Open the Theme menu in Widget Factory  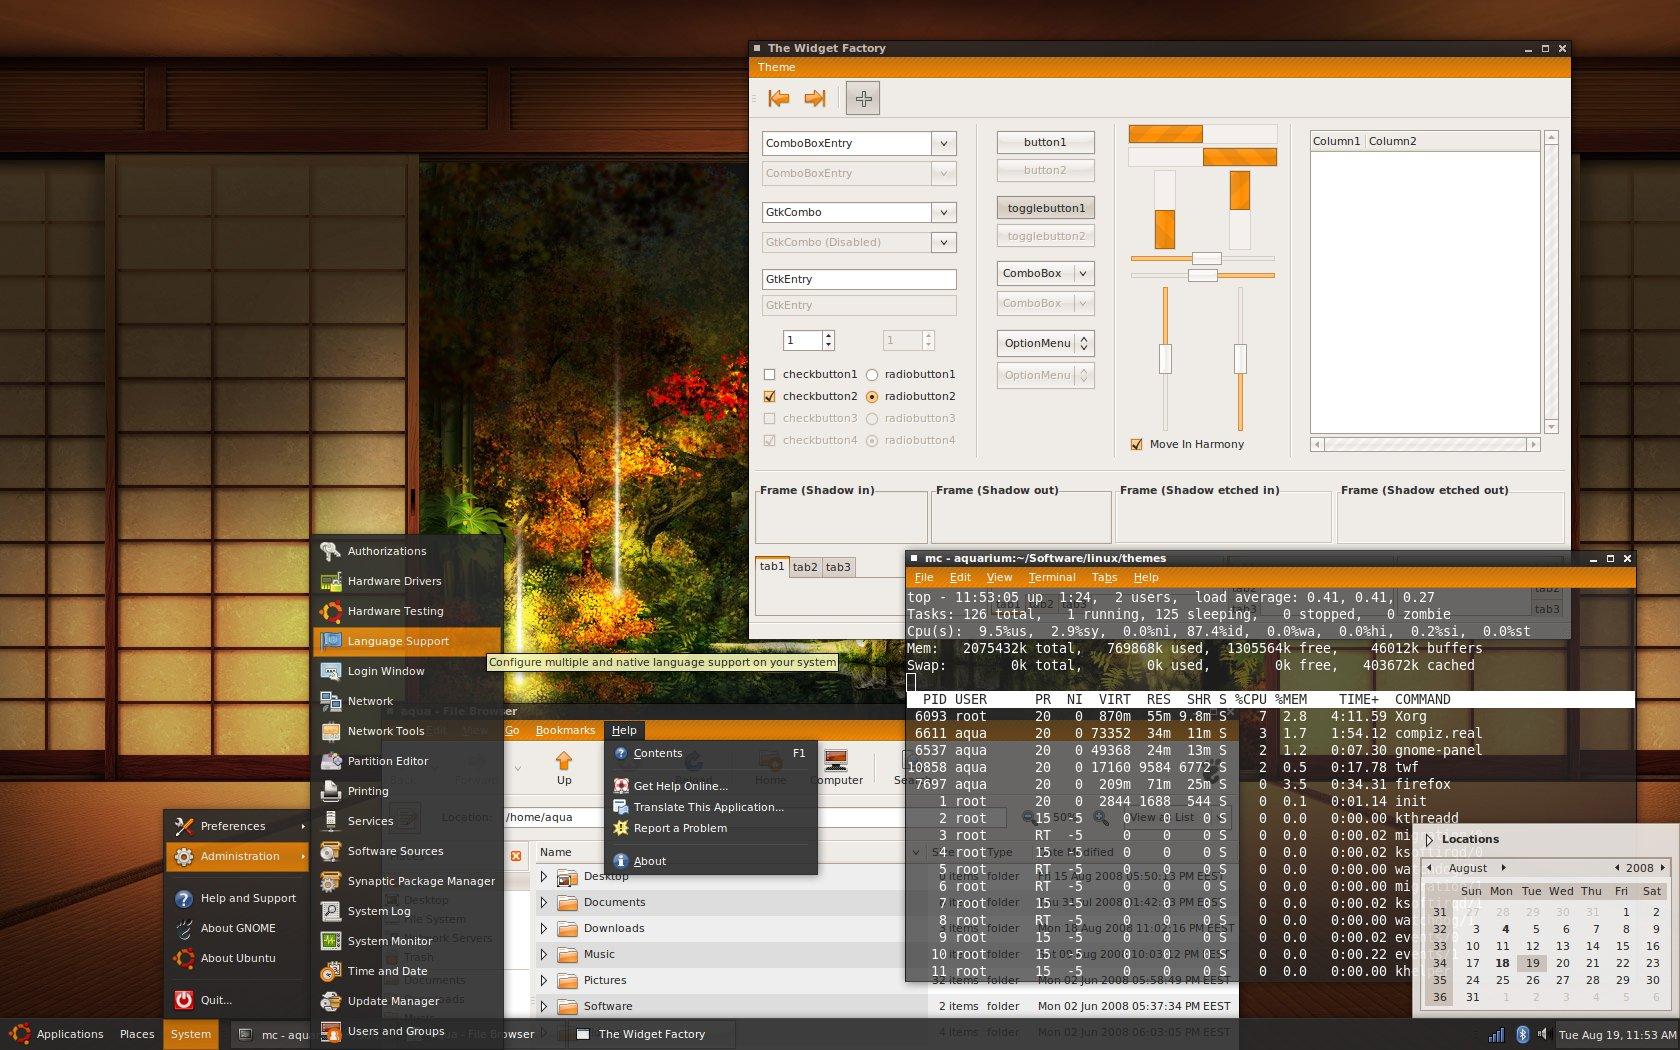click(776, 67)
